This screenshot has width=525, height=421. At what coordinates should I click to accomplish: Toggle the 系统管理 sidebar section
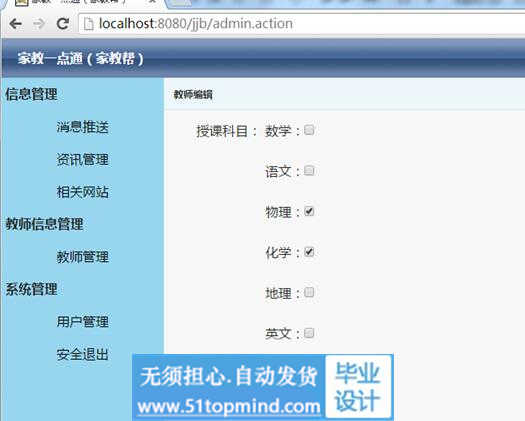click(x=31, y=289)
